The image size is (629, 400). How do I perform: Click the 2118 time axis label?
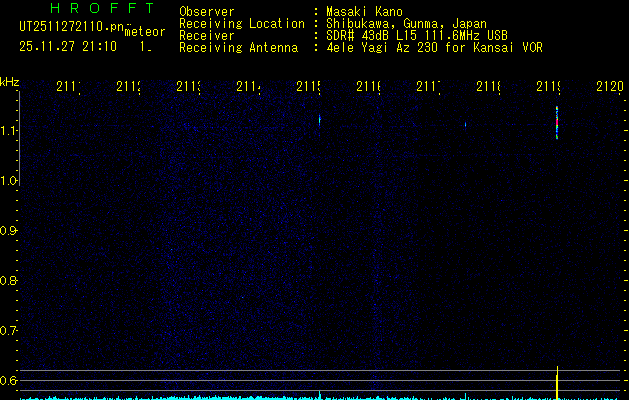(x=489, y=86)
